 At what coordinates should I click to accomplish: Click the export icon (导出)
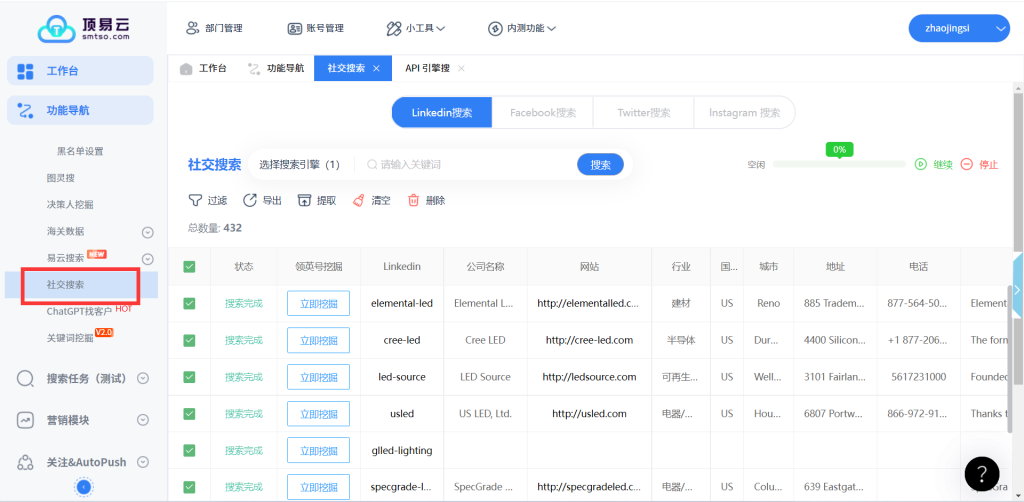click(x=250, y=200)
